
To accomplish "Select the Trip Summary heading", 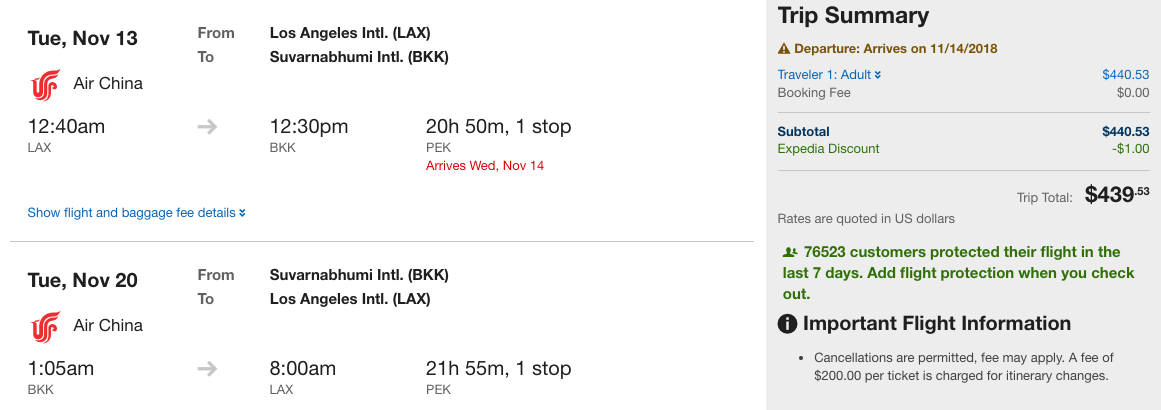I will 853,16.
